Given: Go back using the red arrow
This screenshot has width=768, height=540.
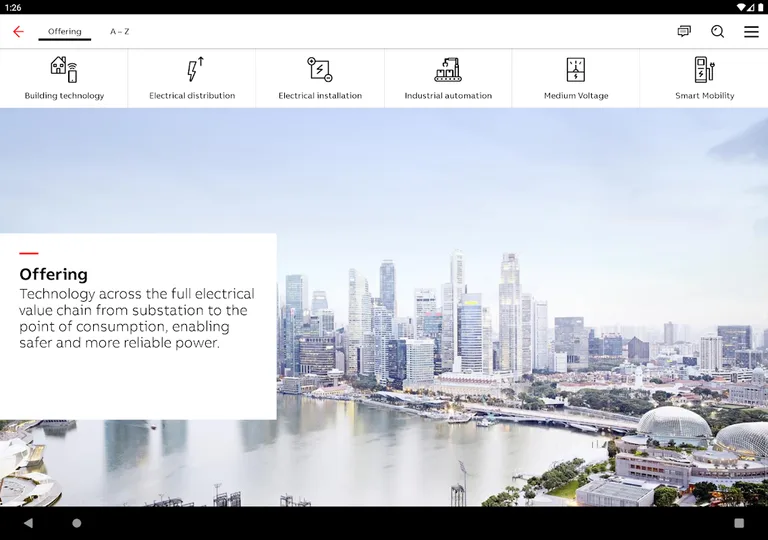Looking at the screenshot, I should coord(18,32).
